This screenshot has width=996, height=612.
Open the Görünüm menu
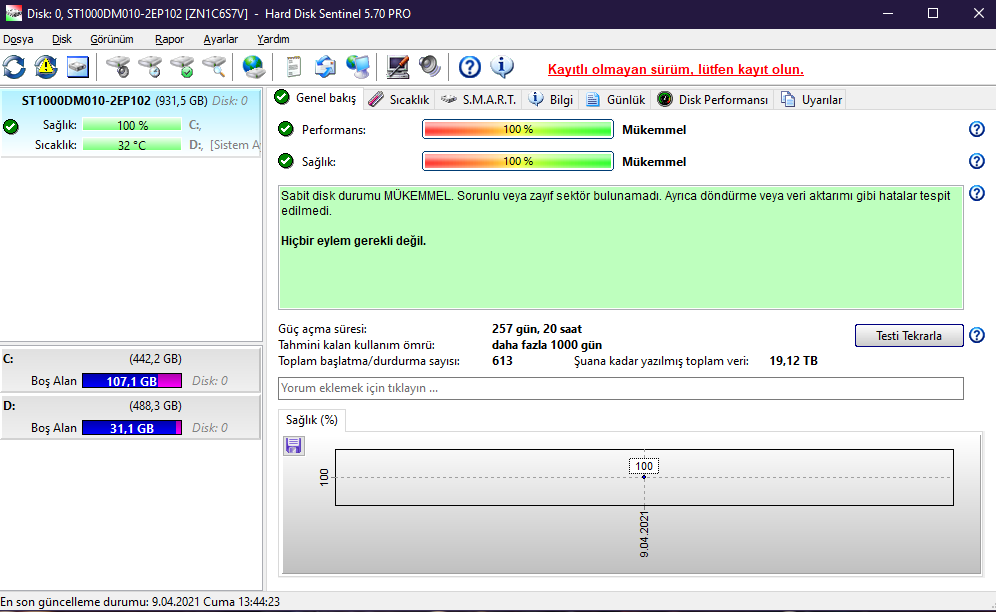click(x=112, y=39)
